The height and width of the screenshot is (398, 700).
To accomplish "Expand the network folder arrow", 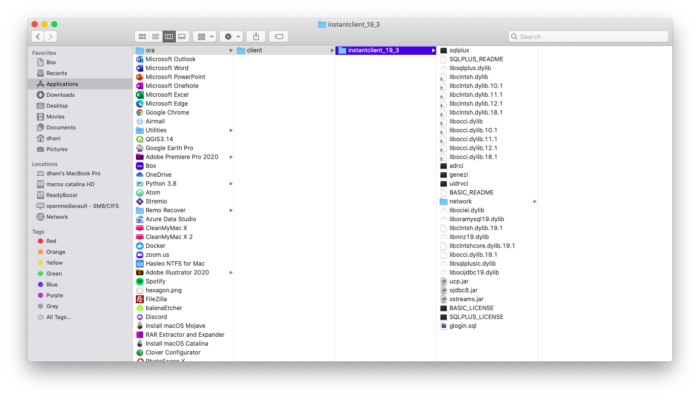I will point(534,201).
